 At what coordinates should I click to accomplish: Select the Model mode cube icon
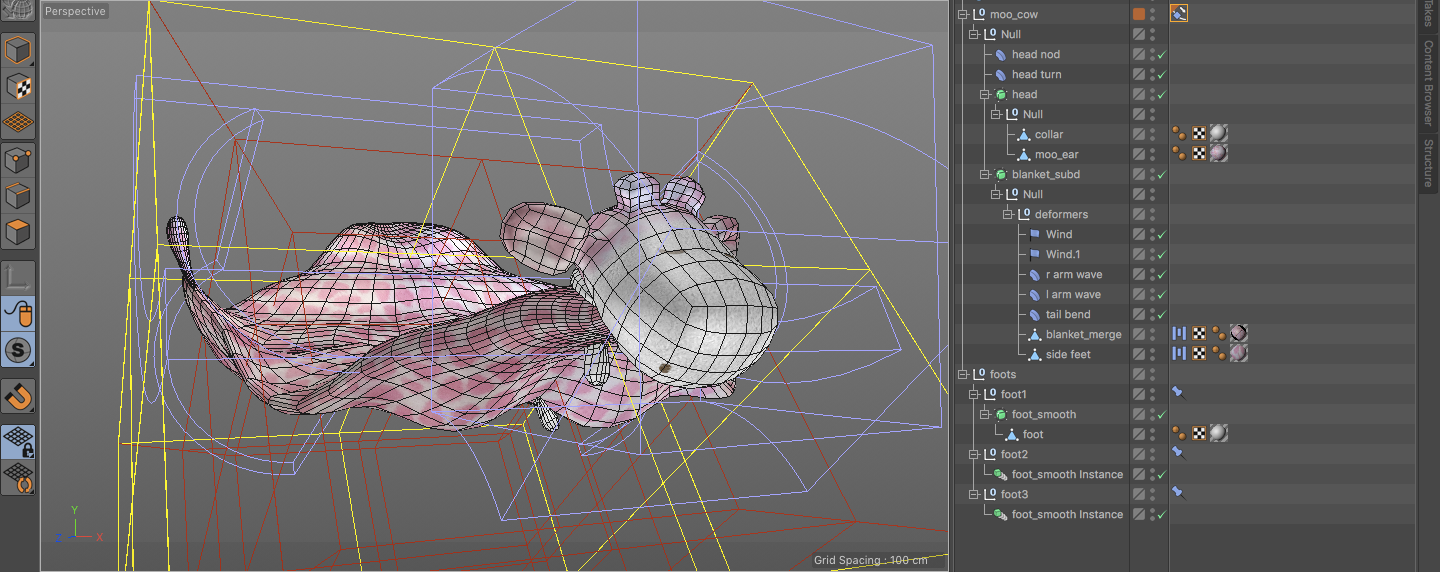(x=19, y=50)
